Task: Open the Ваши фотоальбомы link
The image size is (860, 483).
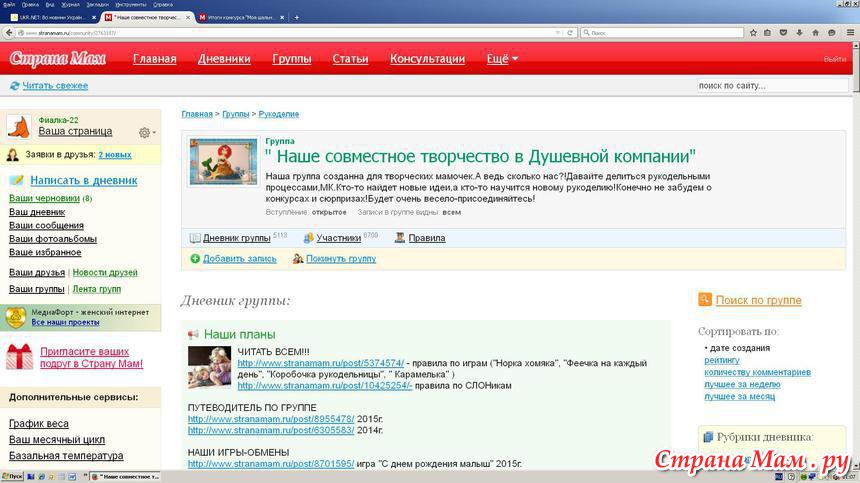Action: [x=52, y=239]
